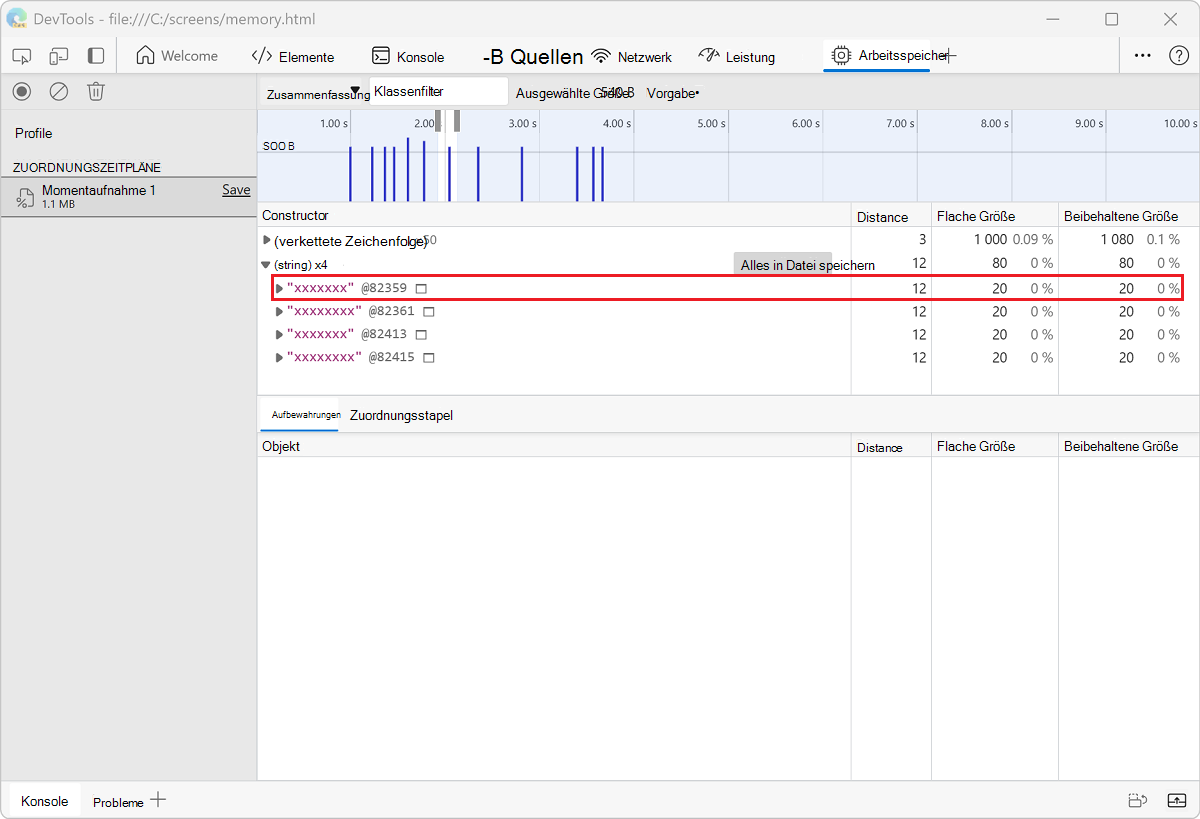Click the add panel plus icon in the bottom drawer
The image size is (1200, 819).
(157, 800)
